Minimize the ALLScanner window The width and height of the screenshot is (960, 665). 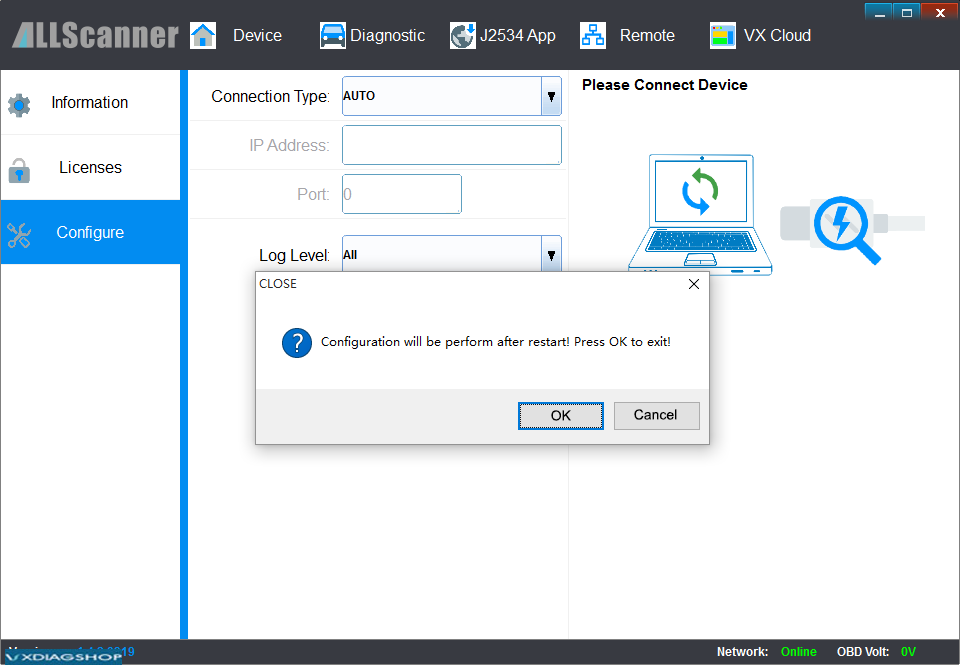pos(879,12)
